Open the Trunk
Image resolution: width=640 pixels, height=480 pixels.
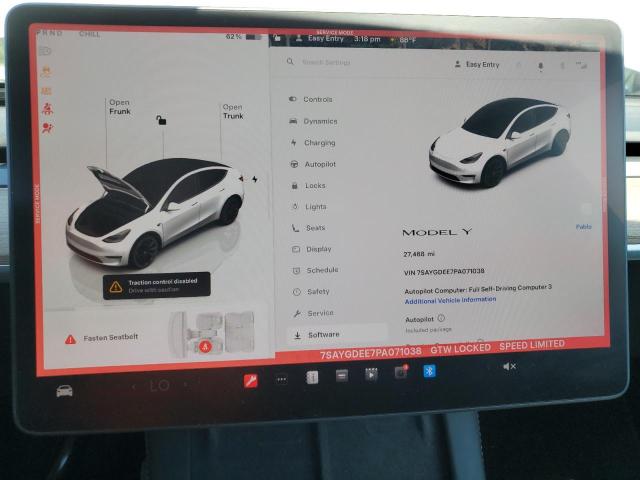tap(232, 111)
